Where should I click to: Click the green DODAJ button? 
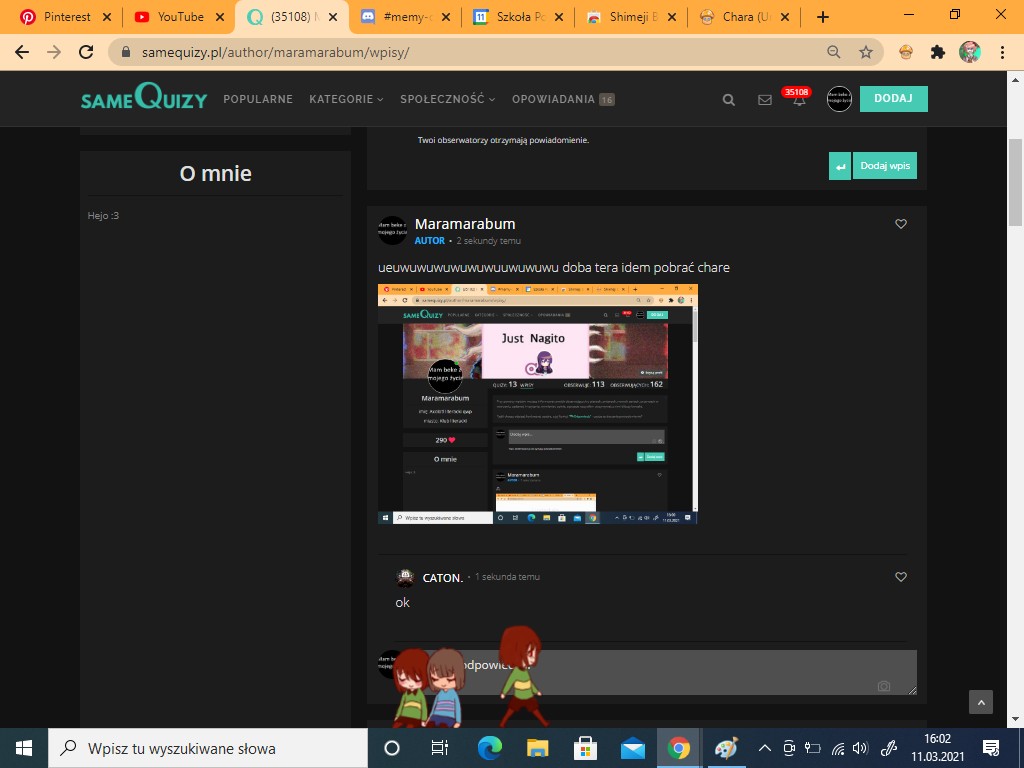[893, 98]
